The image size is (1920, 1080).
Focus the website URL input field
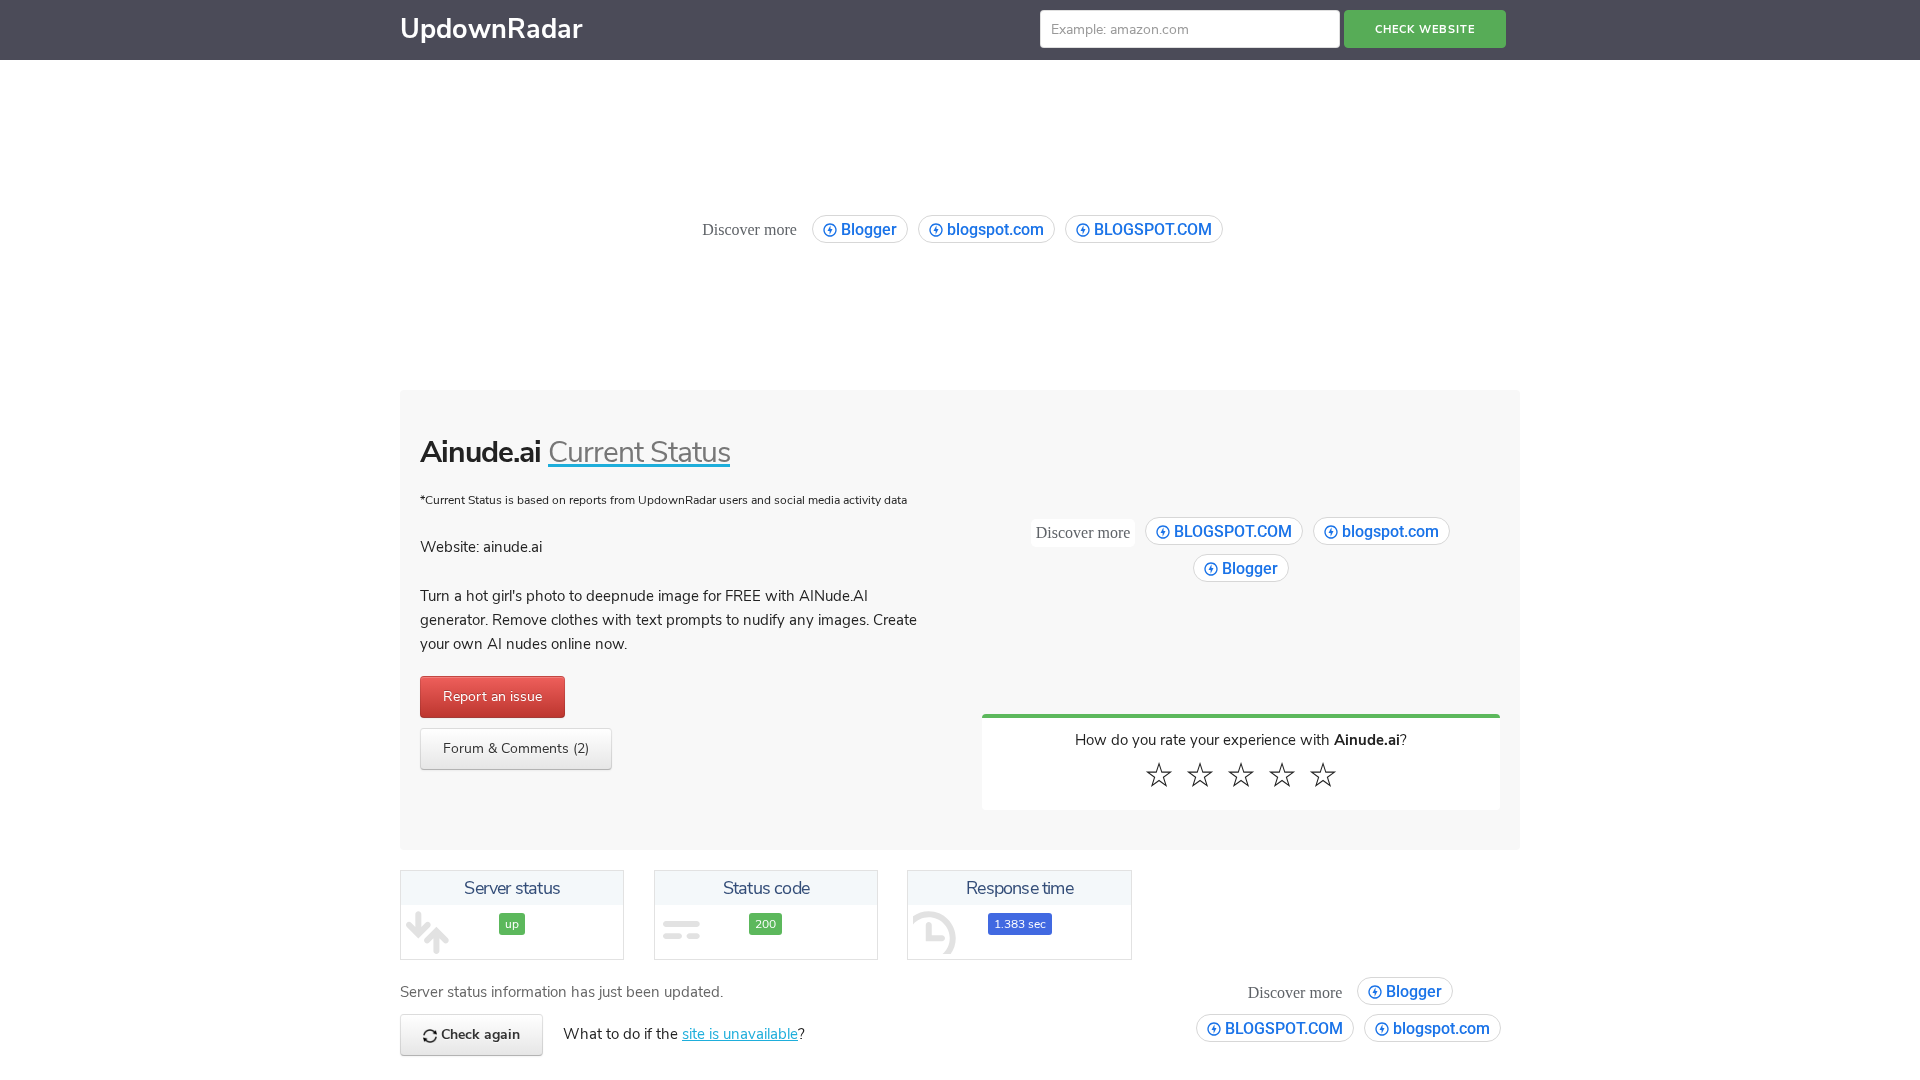coord(1189,29)
